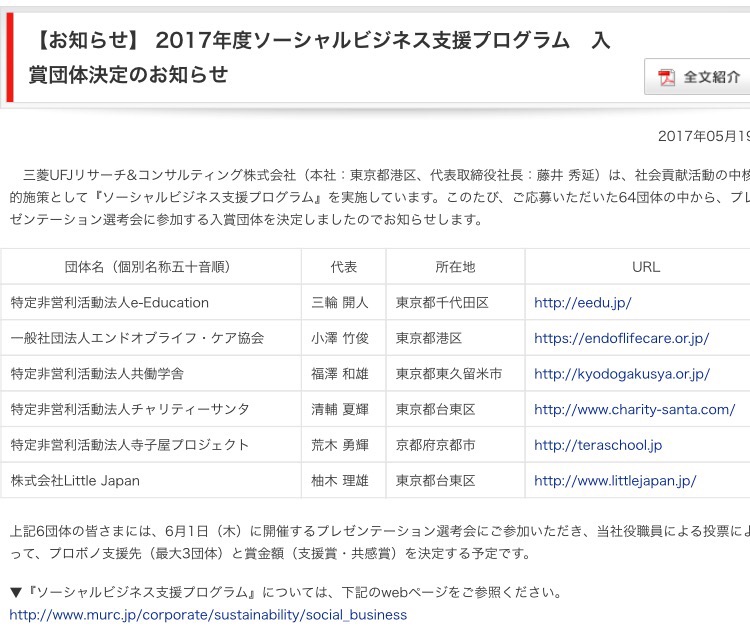Open the www.littlejapan.jp link
Screen dimensions: 750x636
[x=615, y=481]
